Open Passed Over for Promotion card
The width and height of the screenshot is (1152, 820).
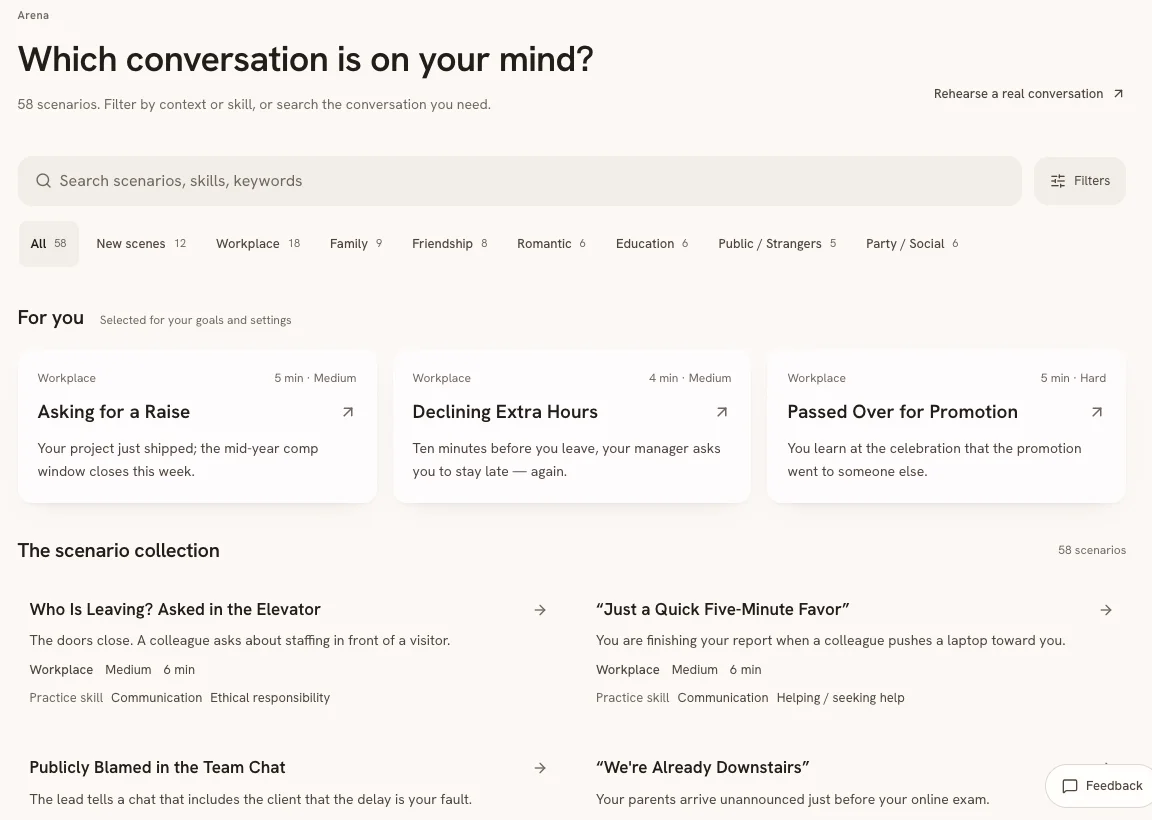946,427
